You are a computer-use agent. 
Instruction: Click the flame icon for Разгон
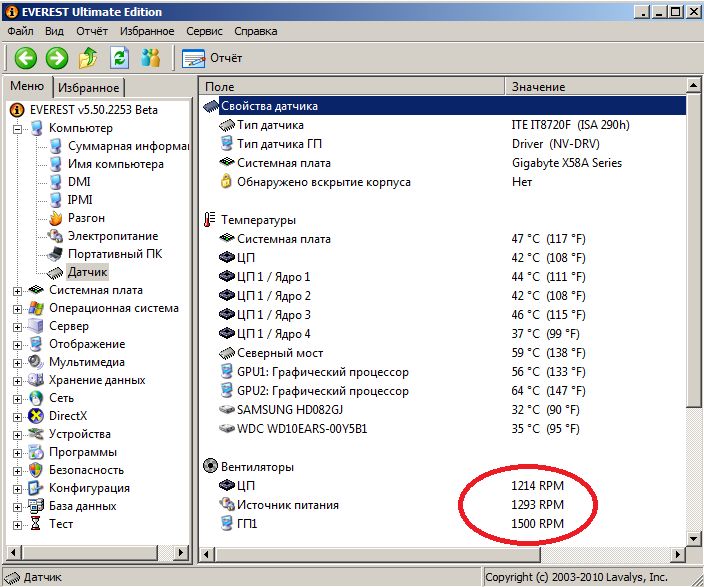click(56, 218)
